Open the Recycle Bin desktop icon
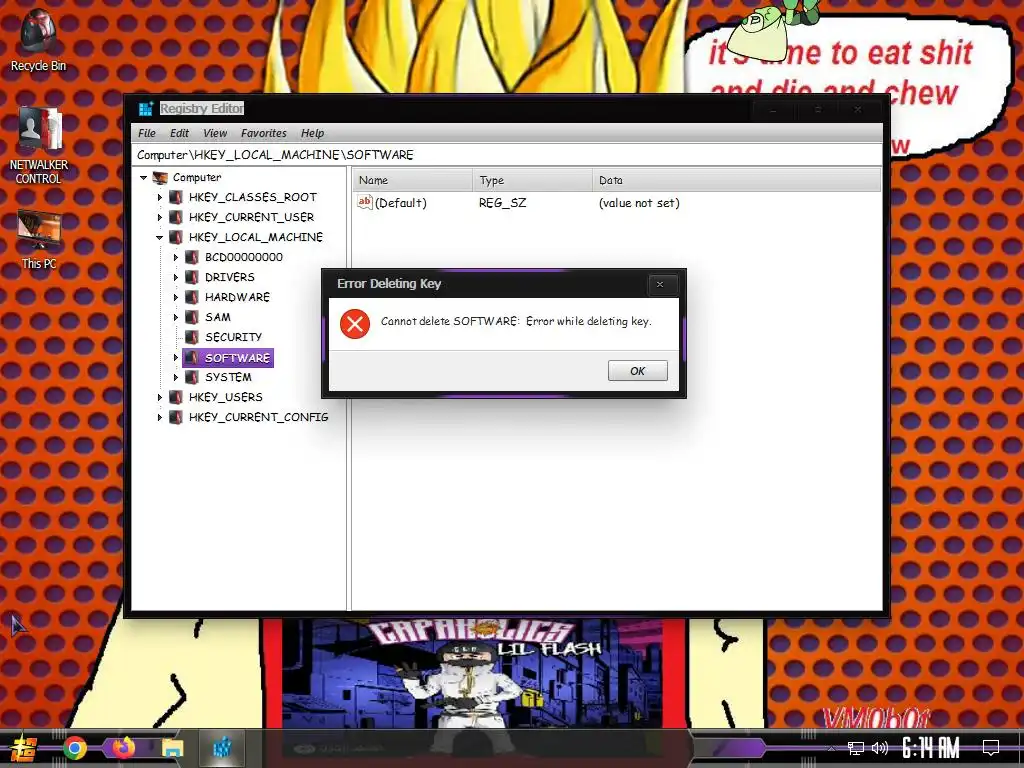 coord(39,39)
